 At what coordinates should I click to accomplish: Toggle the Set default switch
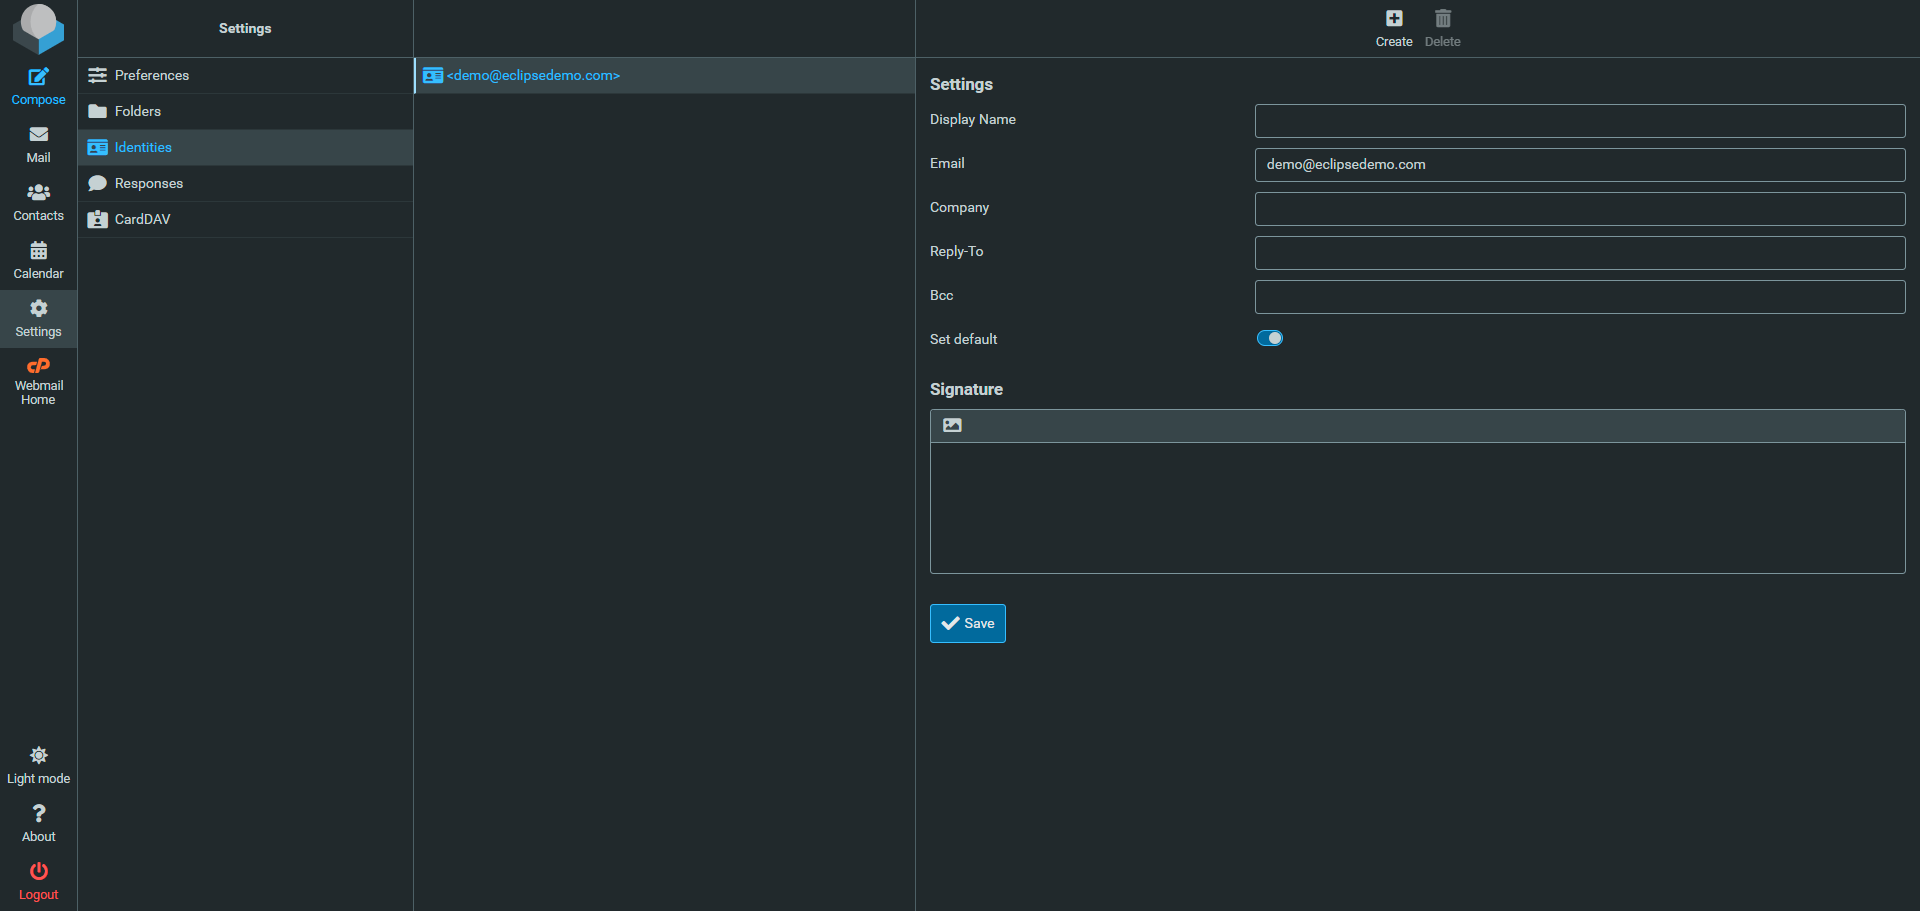pos(1269,338)
